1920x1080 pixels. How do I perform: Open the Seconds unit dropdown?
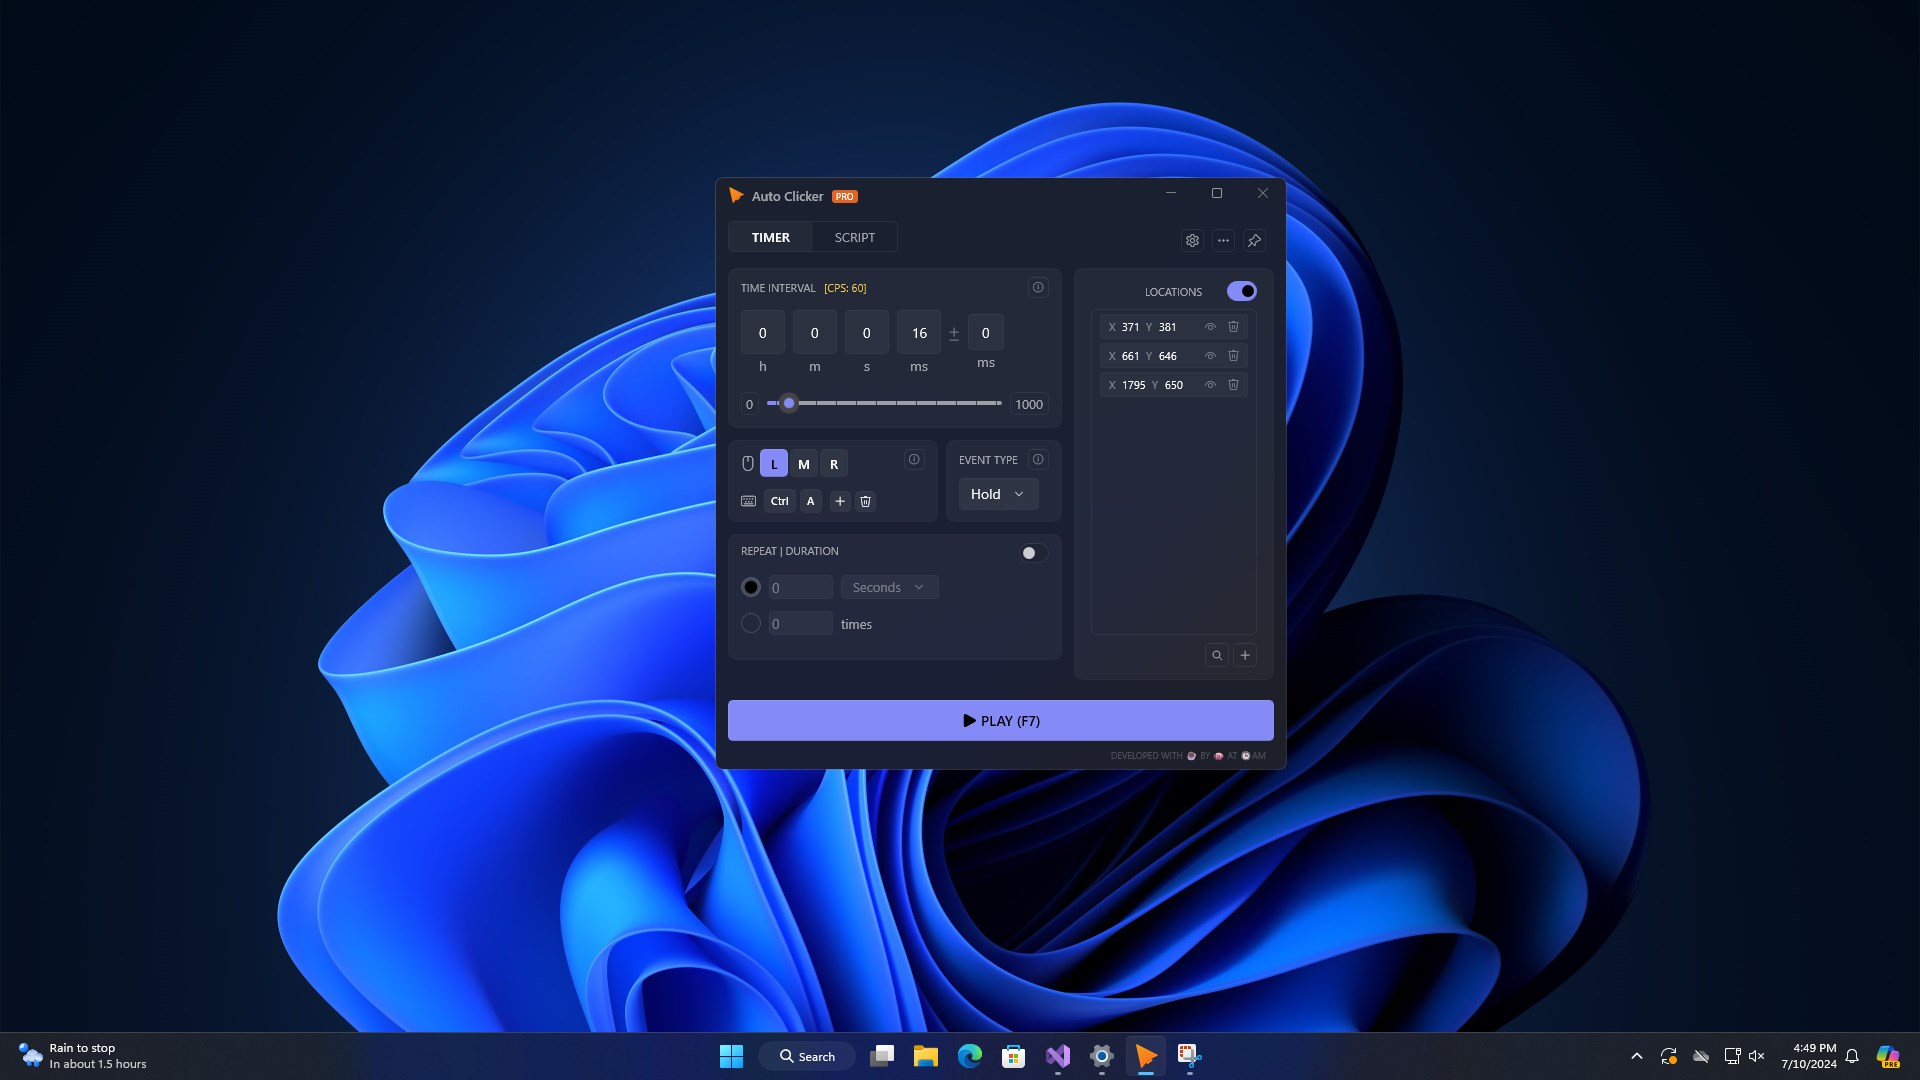(x=888, y=587)
